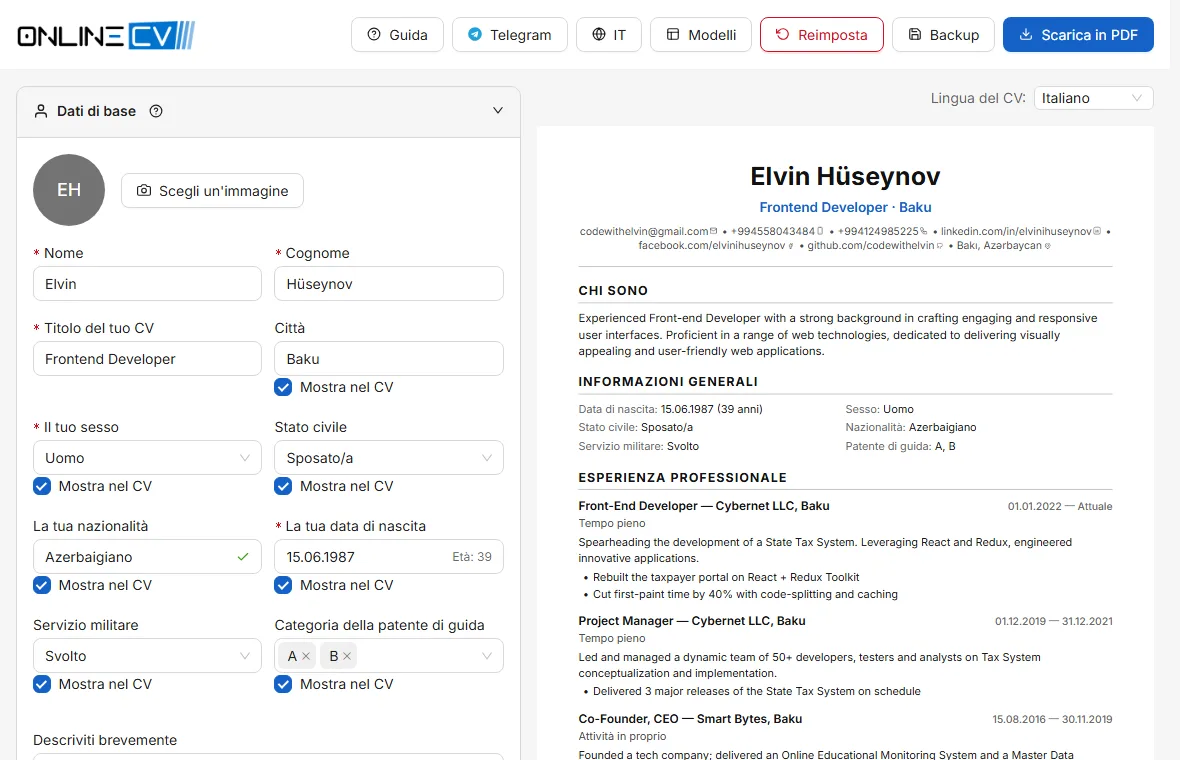Open the patente di guida dropdown arrow

487,655
